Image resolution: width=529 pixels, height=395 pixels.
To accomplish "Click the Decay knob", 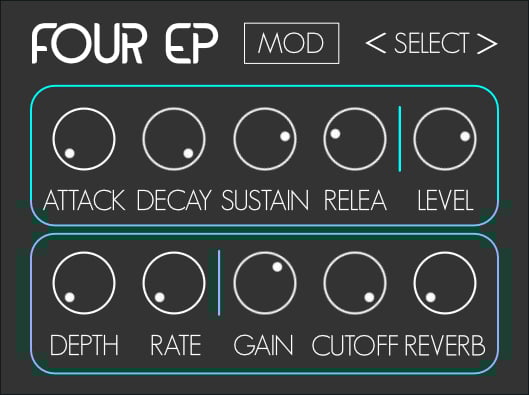I will pos(174,139).
